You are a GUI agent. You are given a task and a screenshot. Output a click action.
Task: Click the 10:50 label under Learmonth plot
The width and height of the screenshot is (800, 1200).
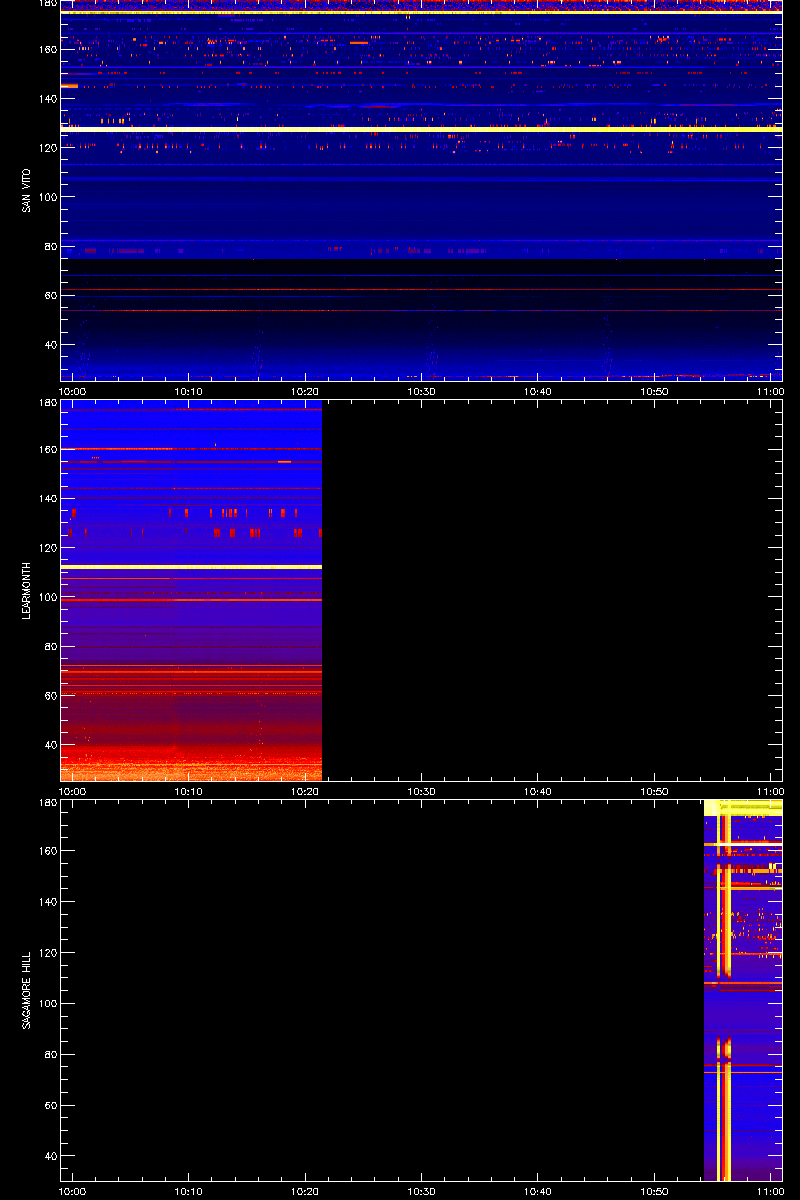tap(654, 792)
